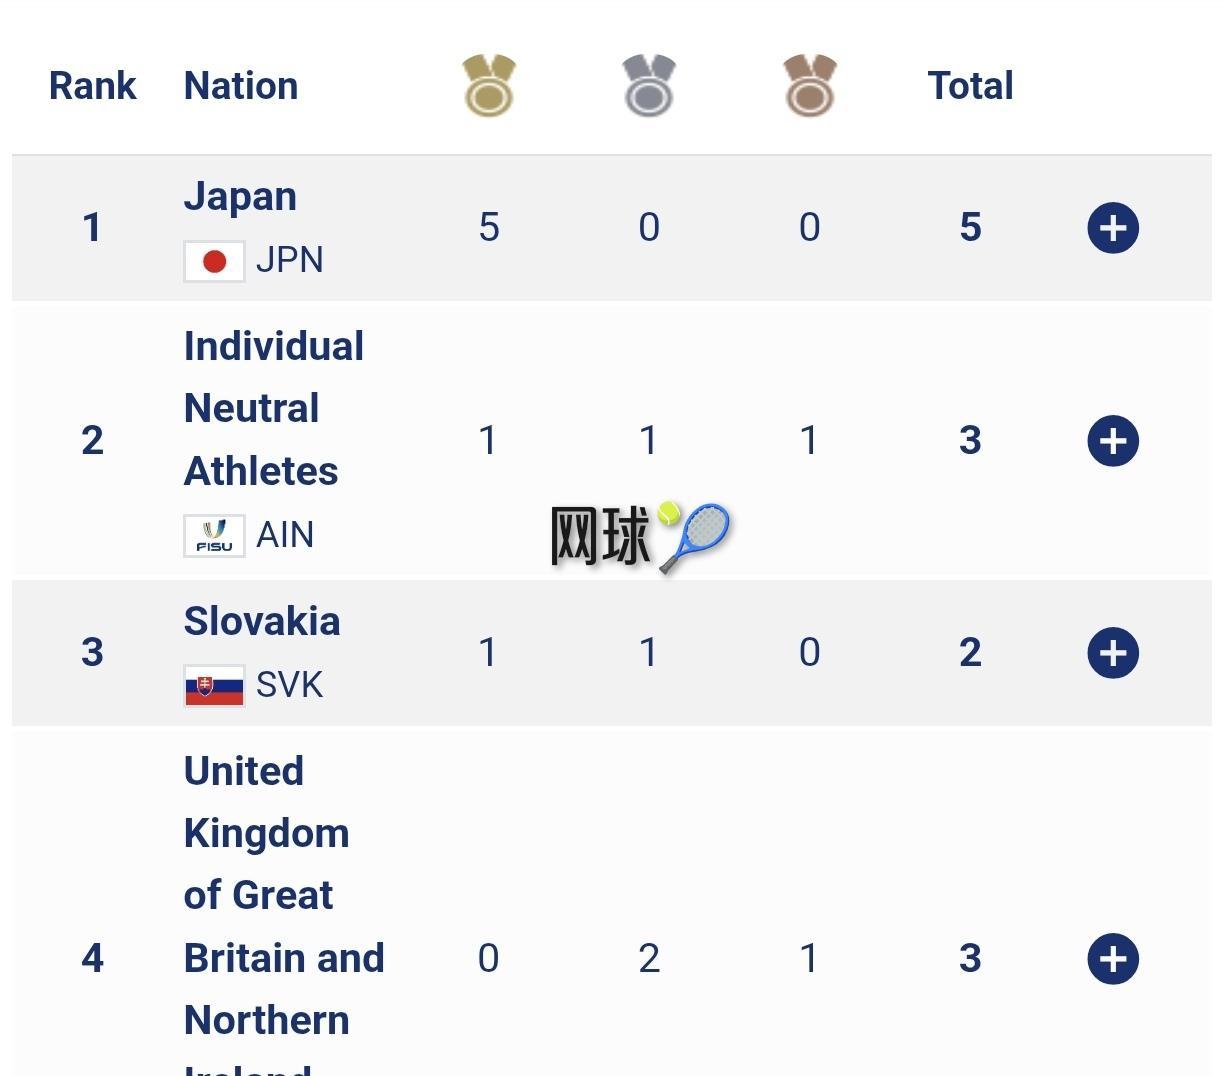
Task: Click Japan's total medal count
Action: coord(970,228)
